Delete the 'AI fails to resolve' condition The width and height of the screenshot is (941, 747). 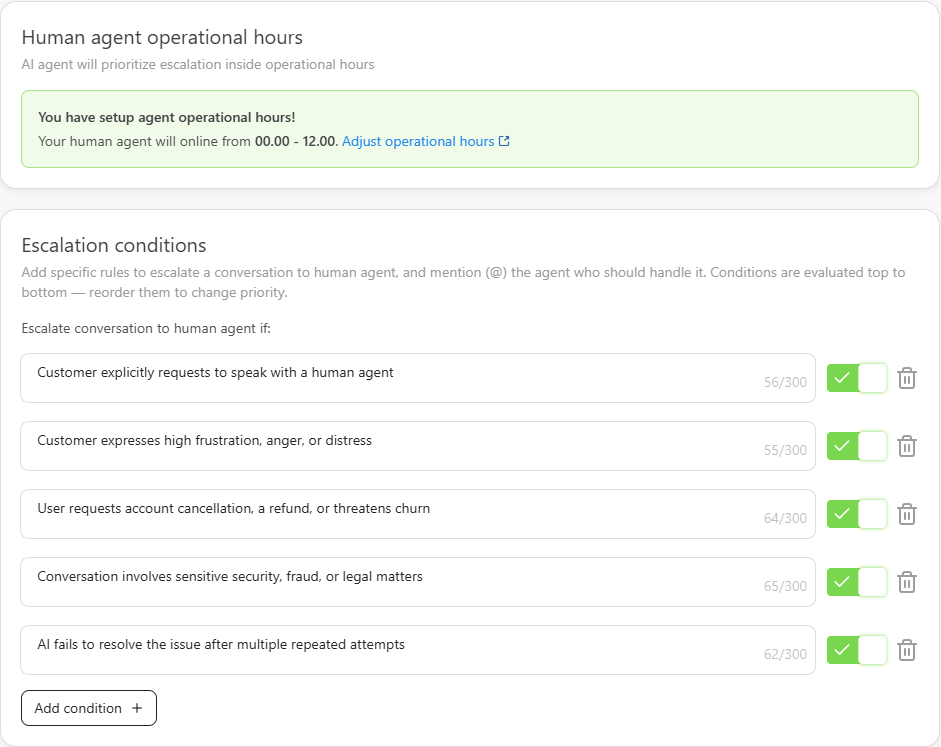(x=906, y=650)
